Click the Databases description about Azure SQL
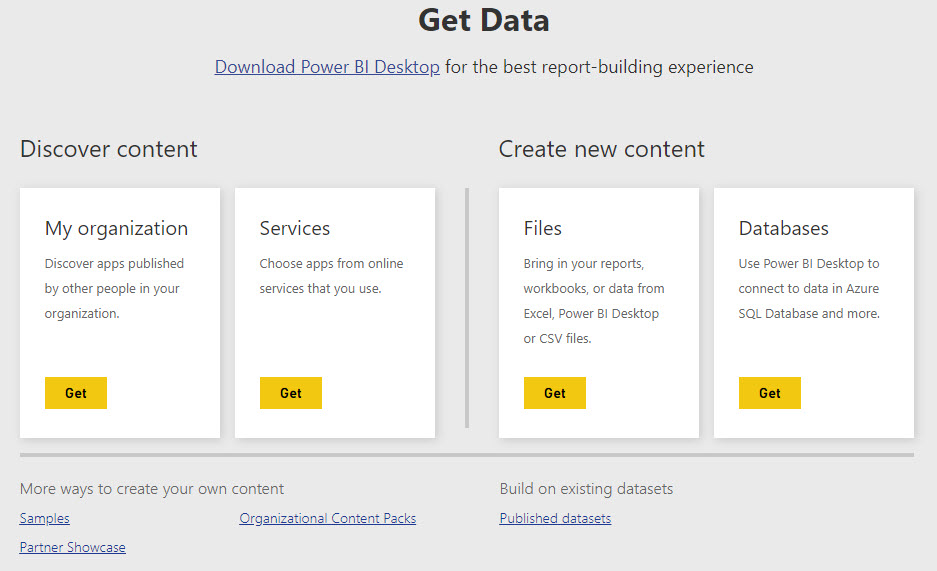Screen dimensions: 937x571 click(x=809, y=288)
